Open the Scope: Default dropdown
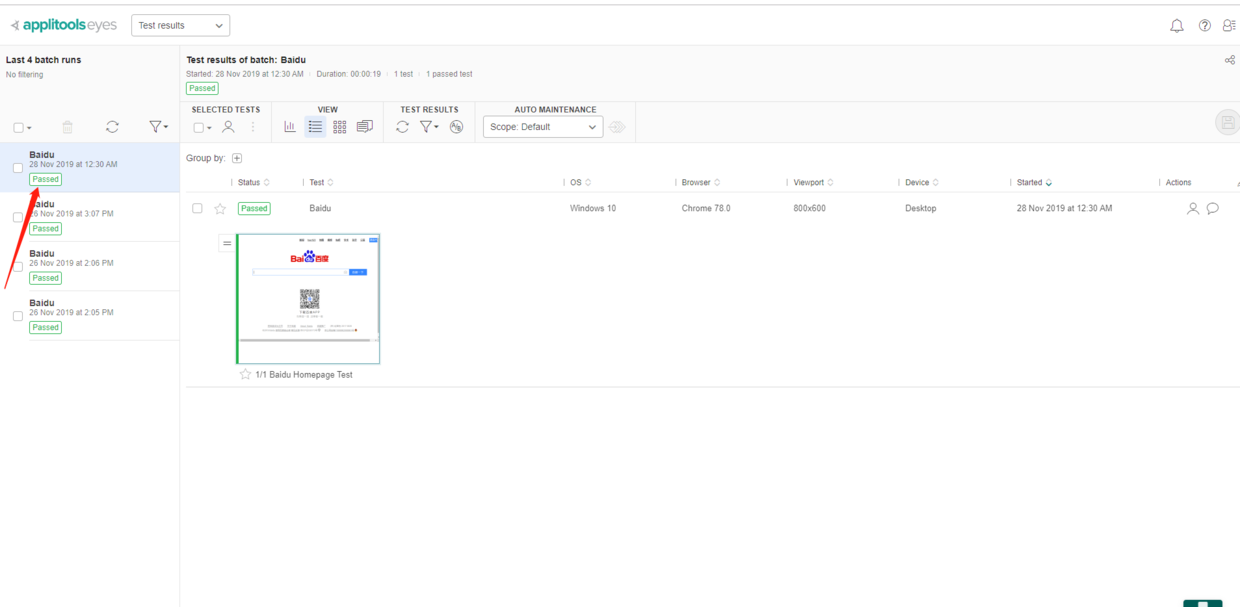 (543, 127)
